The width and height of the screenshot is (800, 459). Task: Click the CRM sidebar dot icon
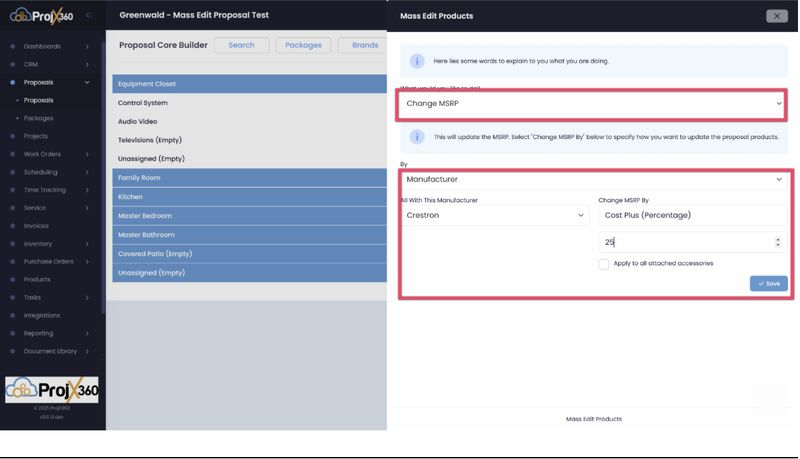pos(13,65)
